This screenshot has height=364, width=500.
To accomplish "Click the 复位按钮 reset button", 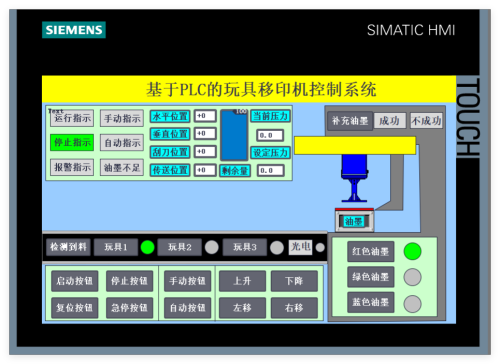I will click(x=75, y=308).
